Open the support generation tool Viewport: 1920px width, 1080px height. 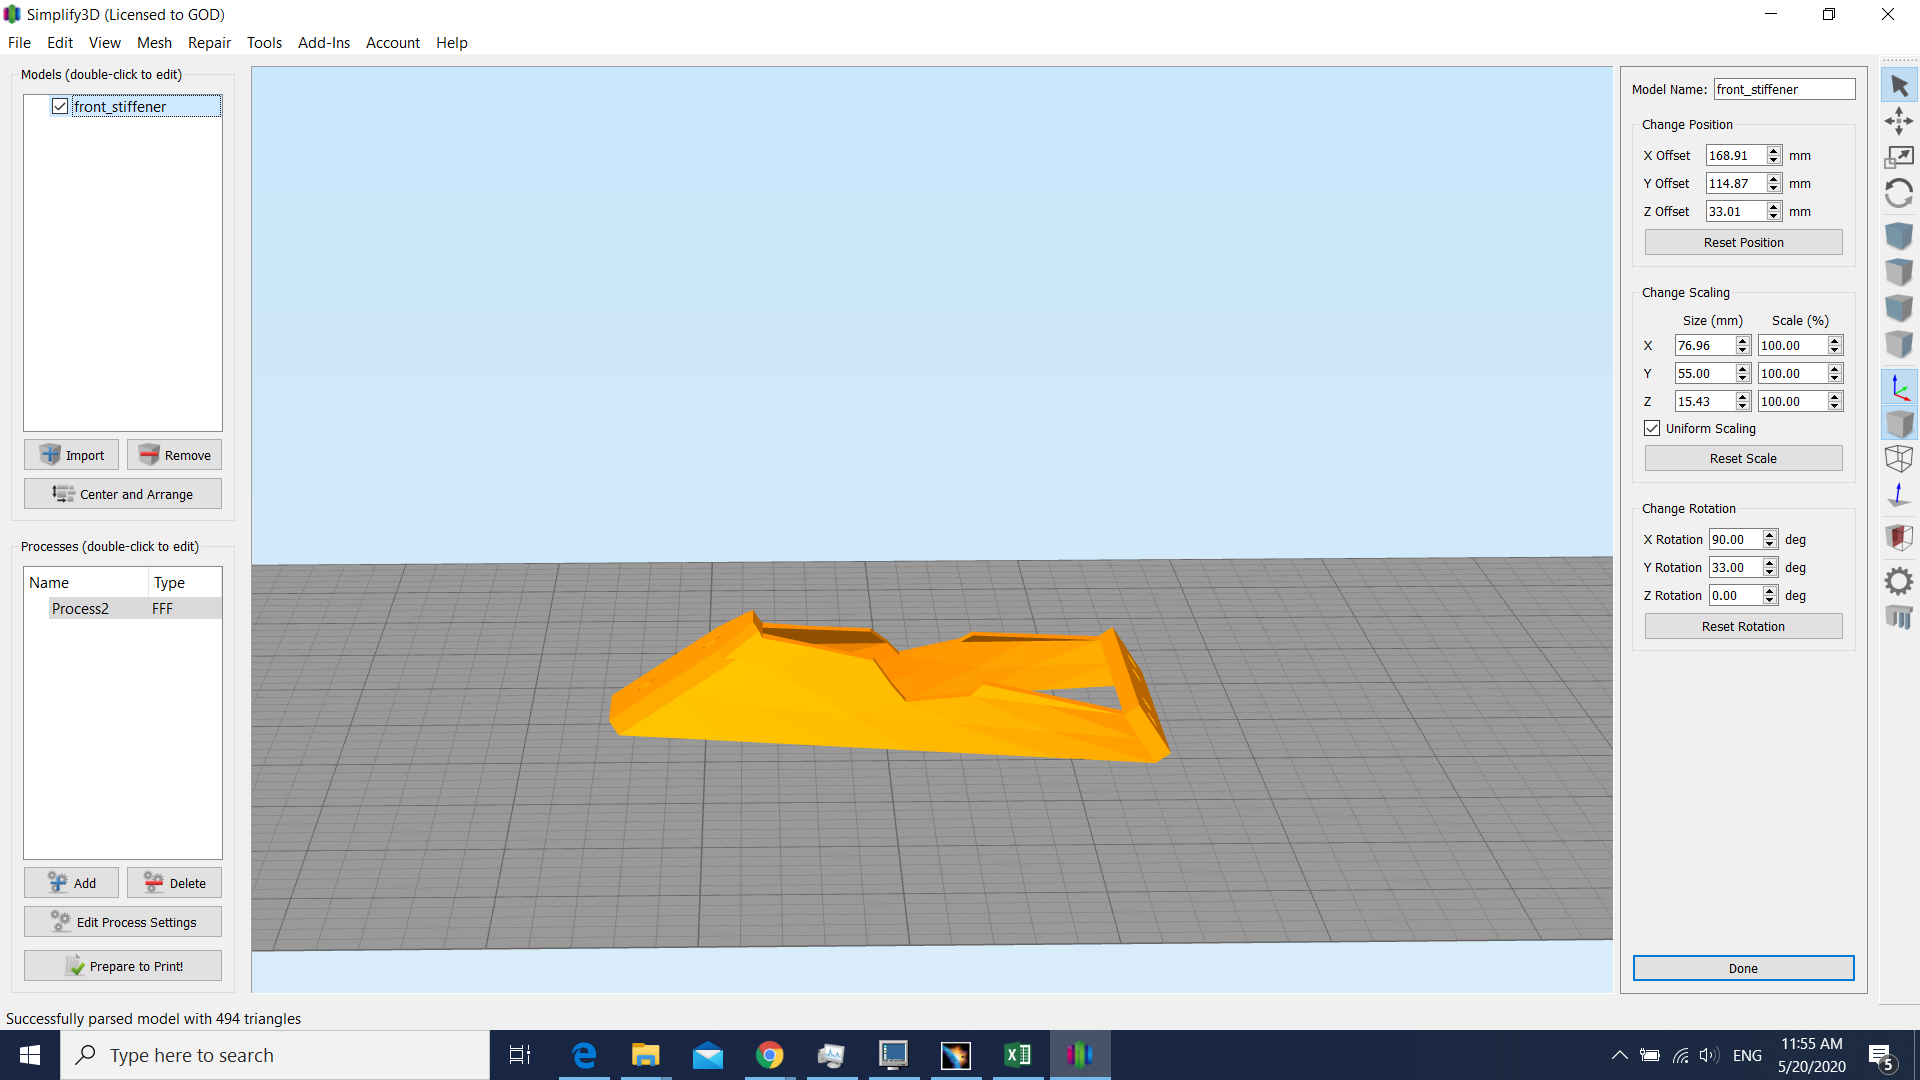coord(1899,617)
